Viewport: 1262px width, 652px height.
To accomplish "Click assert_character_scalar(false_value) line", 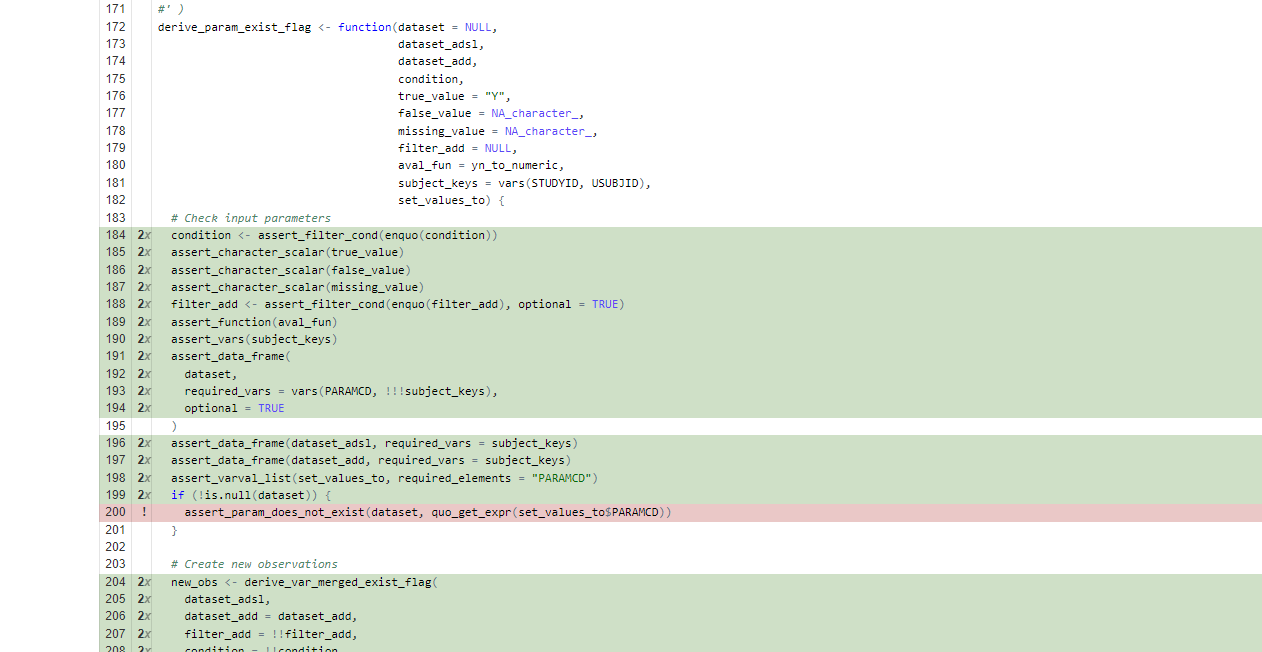I will [x=291, y=270].
